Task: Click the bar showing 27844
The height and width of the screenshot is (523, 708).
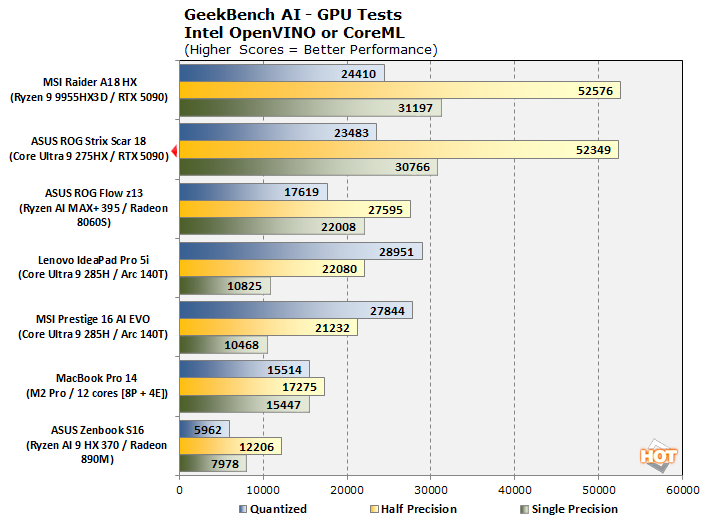Action: (x=296, y=310)
